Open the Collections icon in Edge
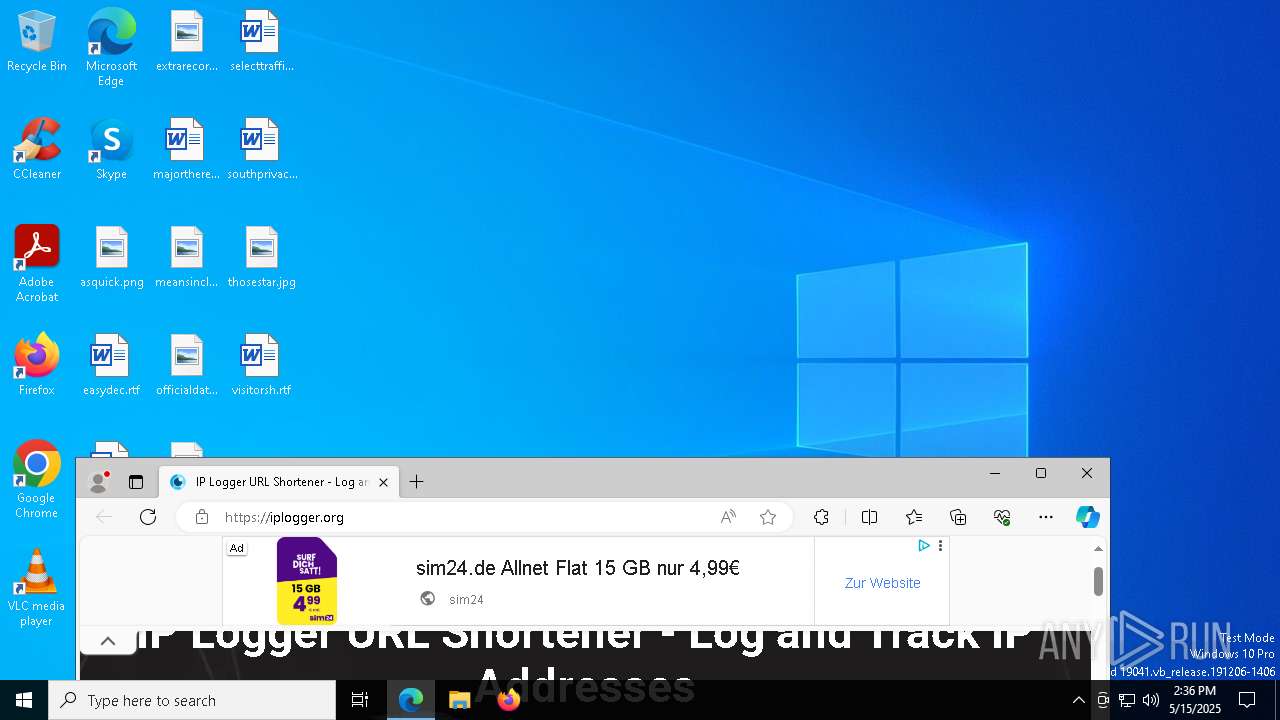 point(958,517)
